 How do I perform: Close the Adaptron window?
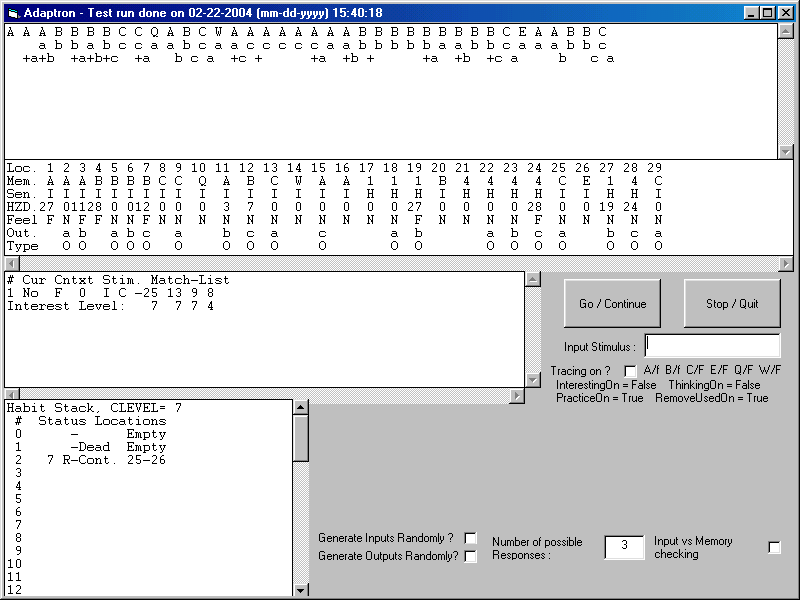point(786,13)
